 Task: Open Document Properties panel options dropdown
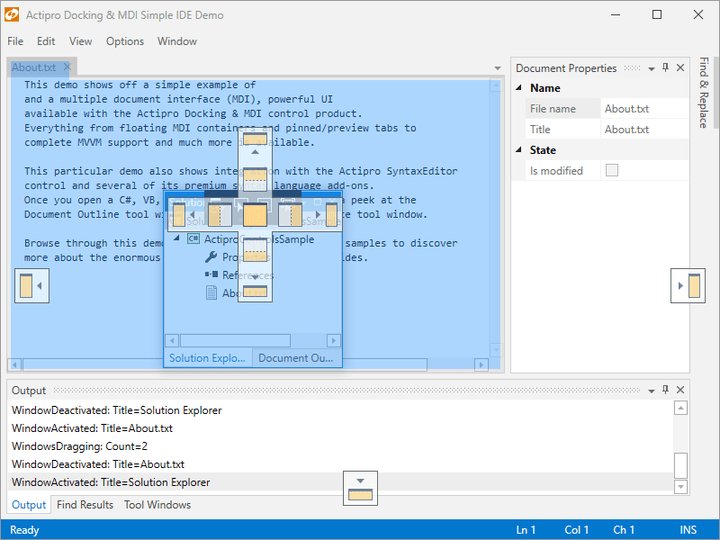coord(651,68)
